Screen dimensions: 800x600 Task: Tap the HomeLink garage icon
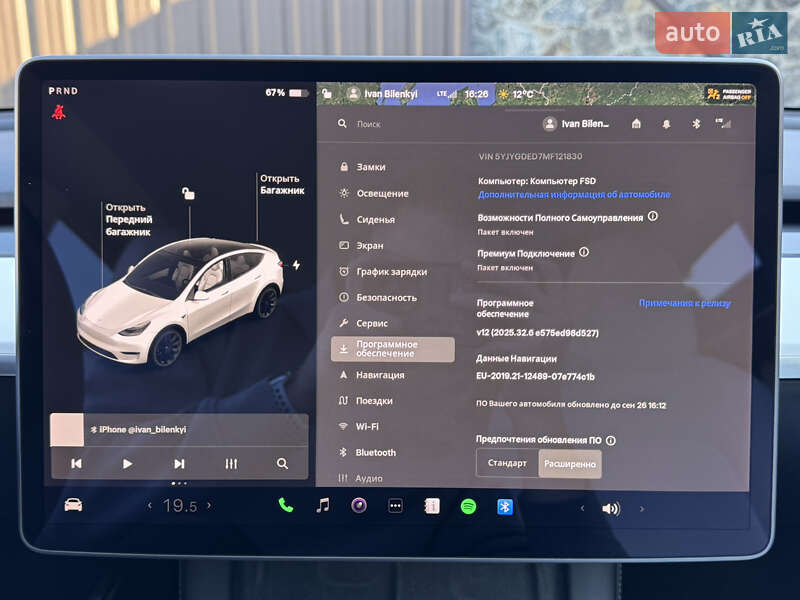coord(636,123)
